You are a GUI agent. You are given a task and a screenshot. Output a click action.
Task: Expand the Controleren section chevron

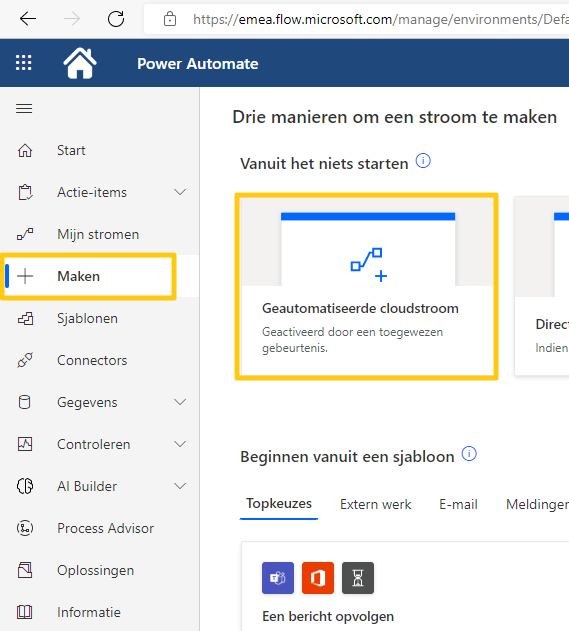click(180, 444)
